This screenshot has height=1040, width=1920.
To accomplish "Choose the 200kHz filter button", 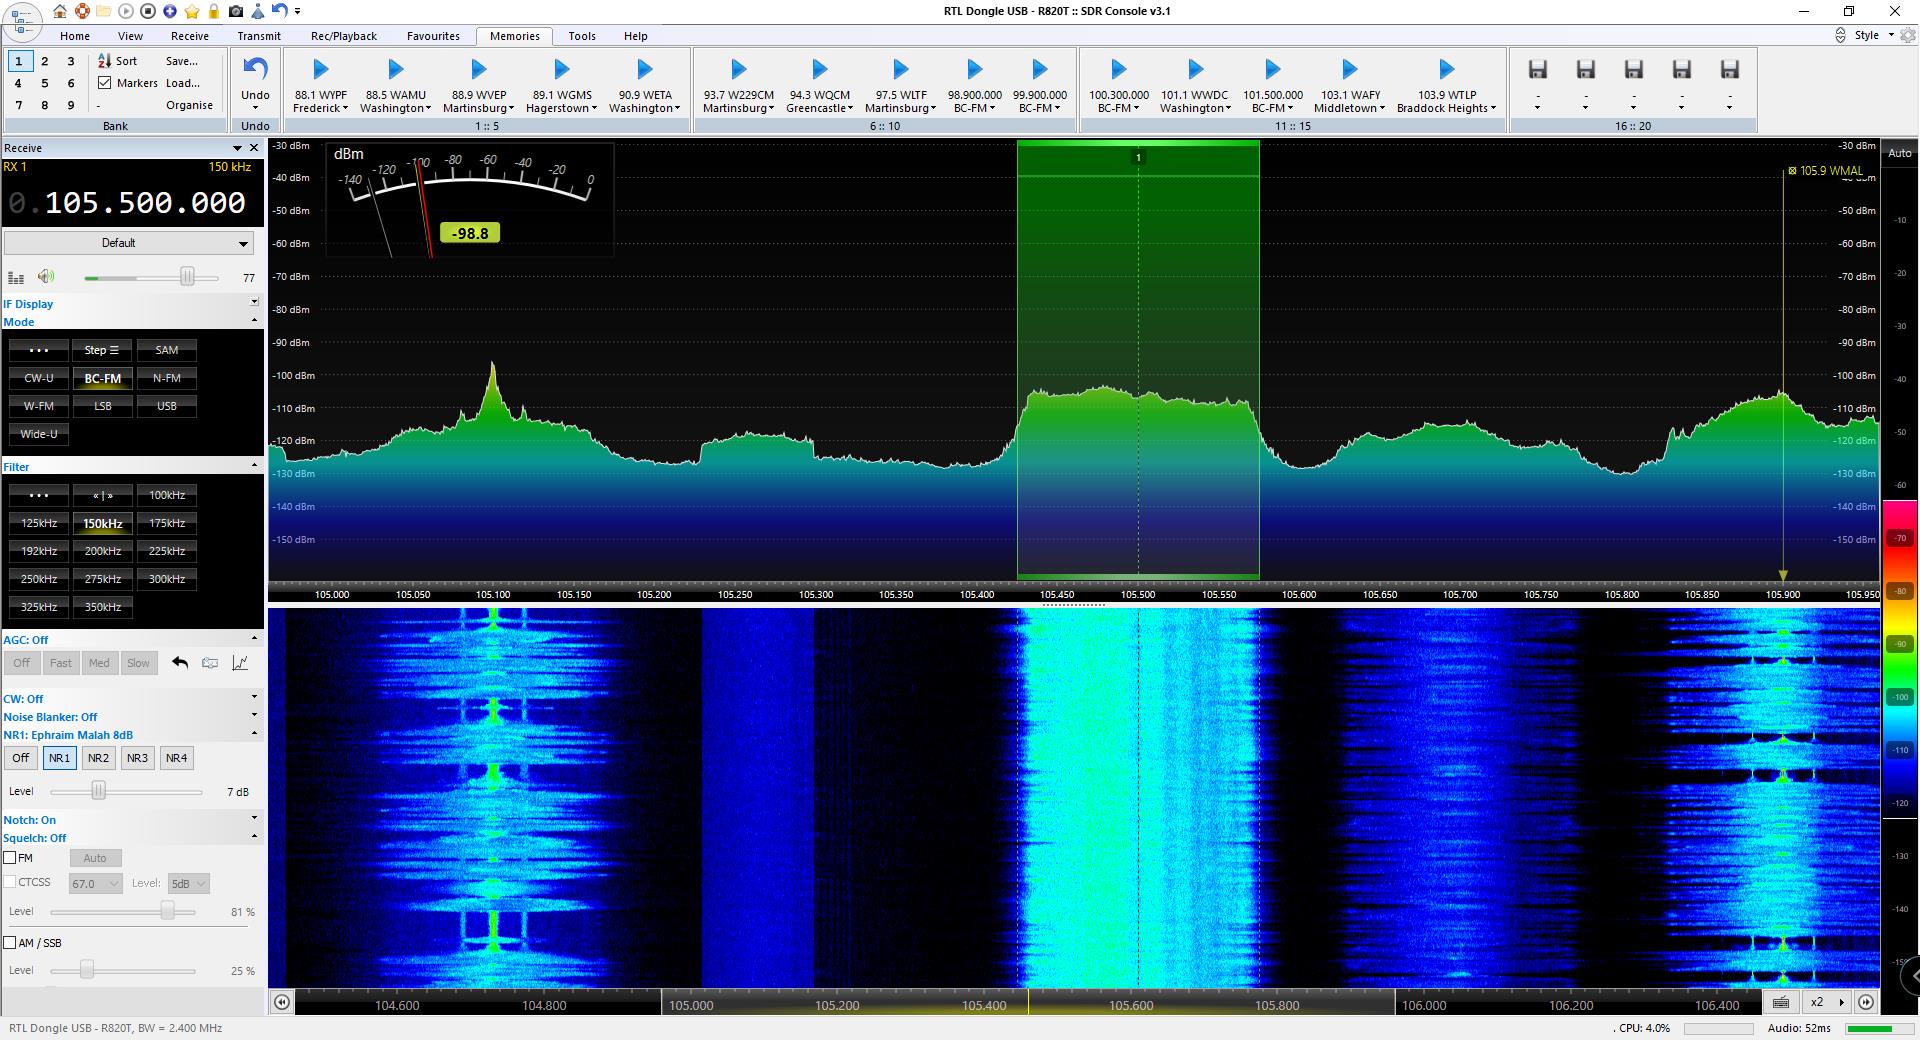I will [x=103, y=551].
